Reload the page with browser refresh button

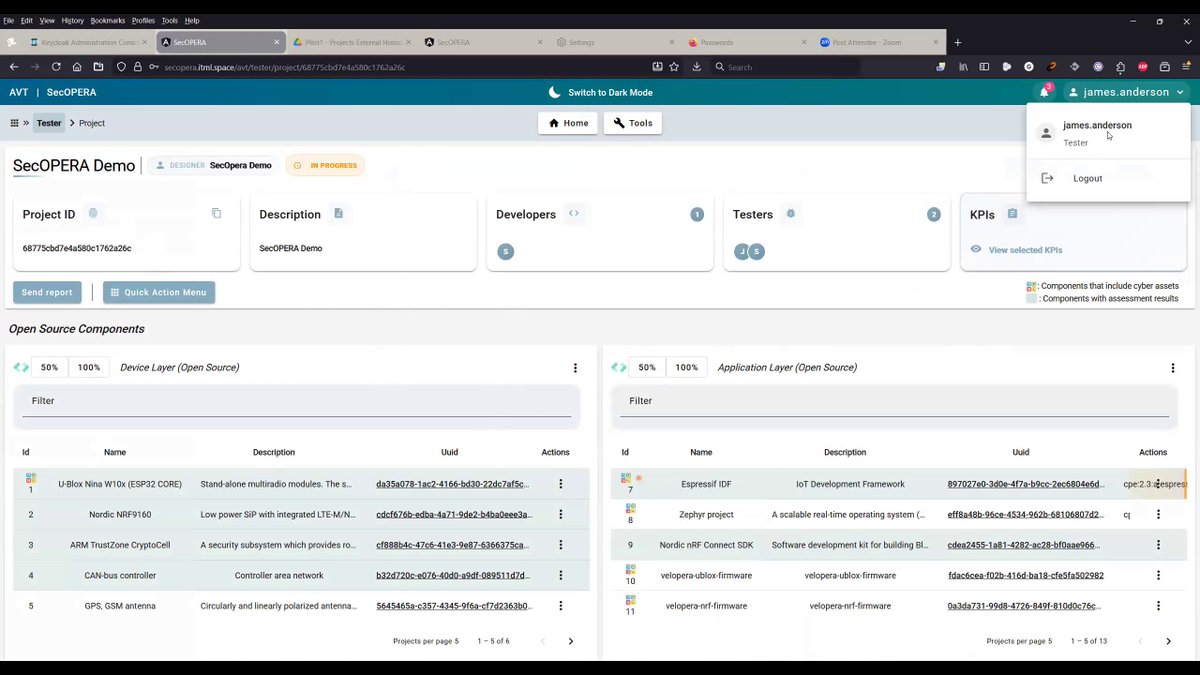pyautogui.click(x=56, y=67)
